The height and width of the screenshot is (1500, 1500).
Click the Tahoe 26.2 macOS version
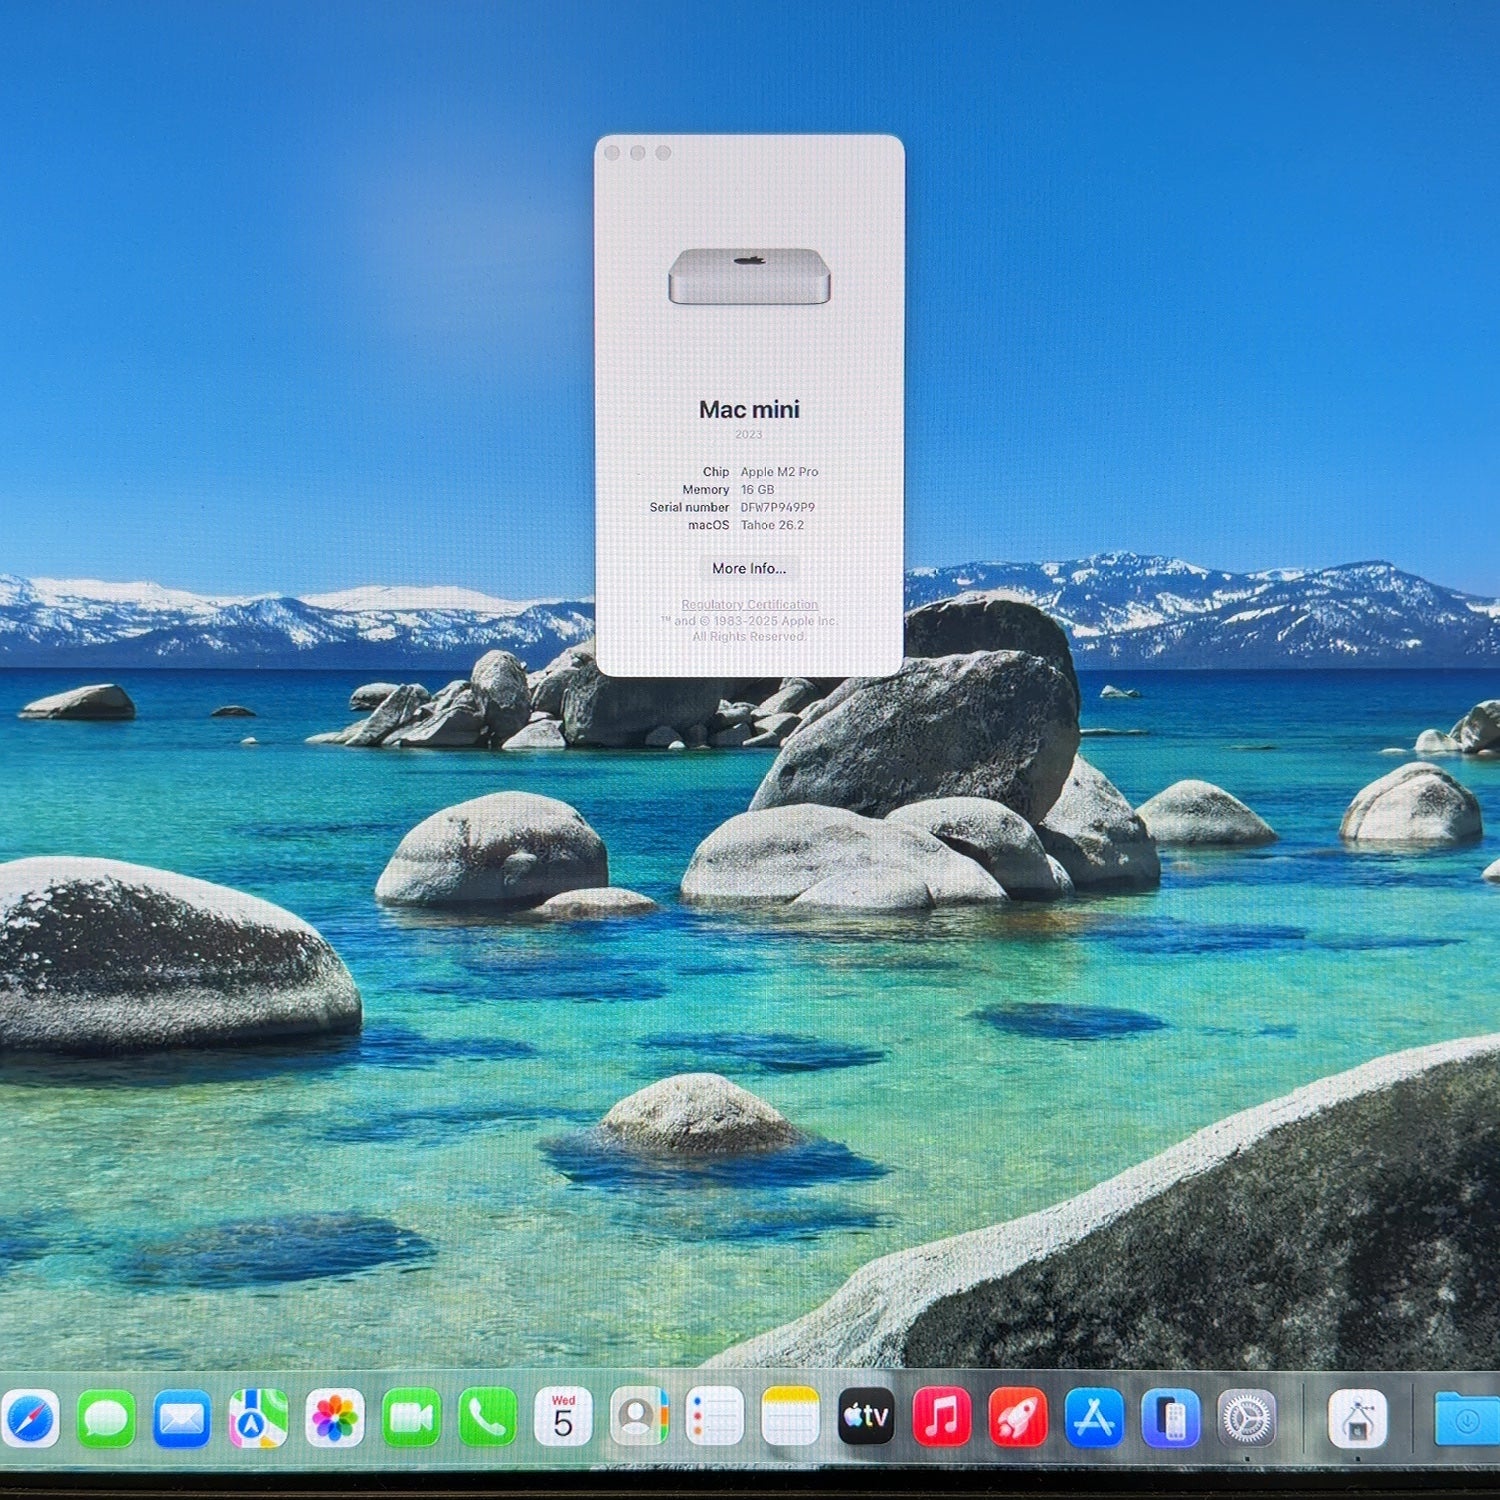[x=772, y=525]
